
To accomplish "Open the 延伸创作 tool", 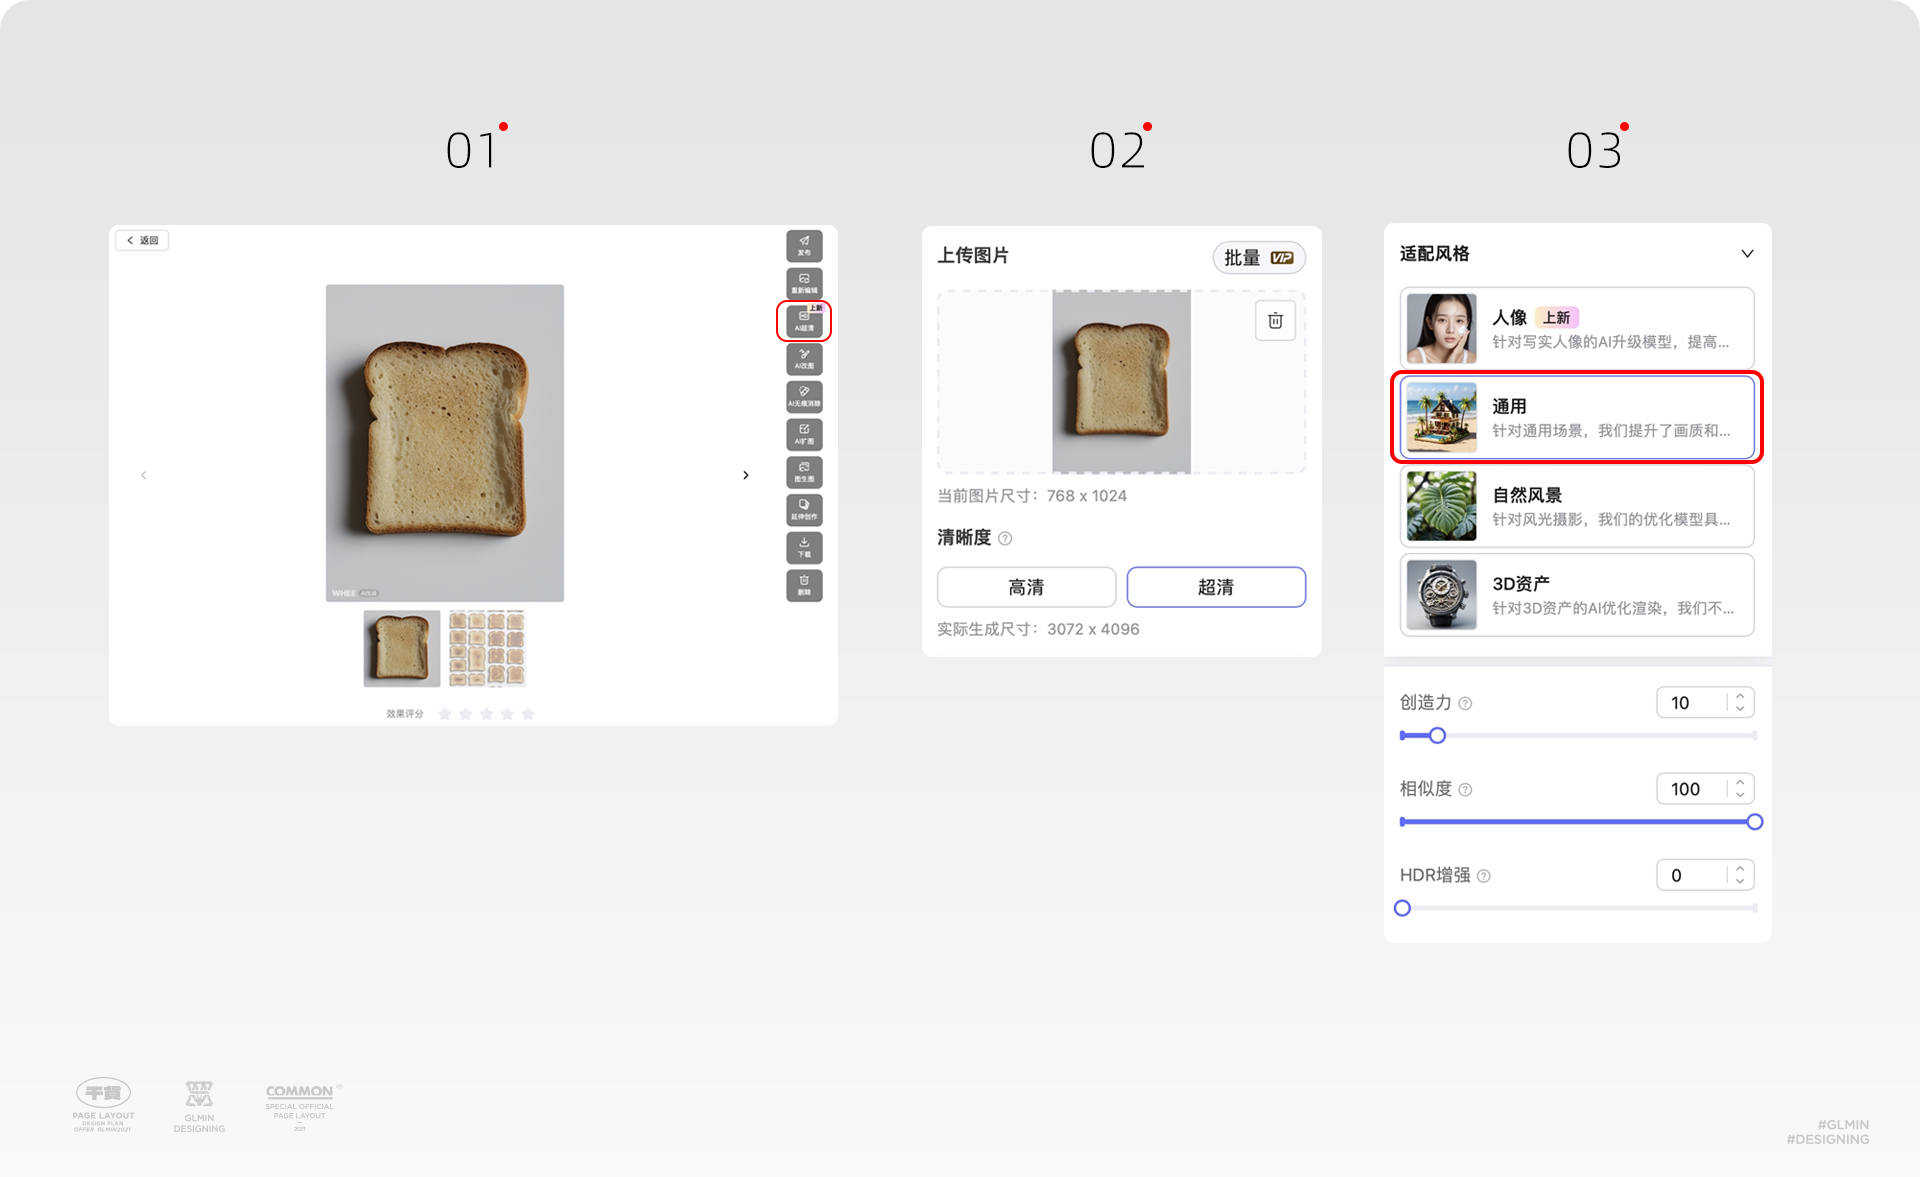I will 804,510.
